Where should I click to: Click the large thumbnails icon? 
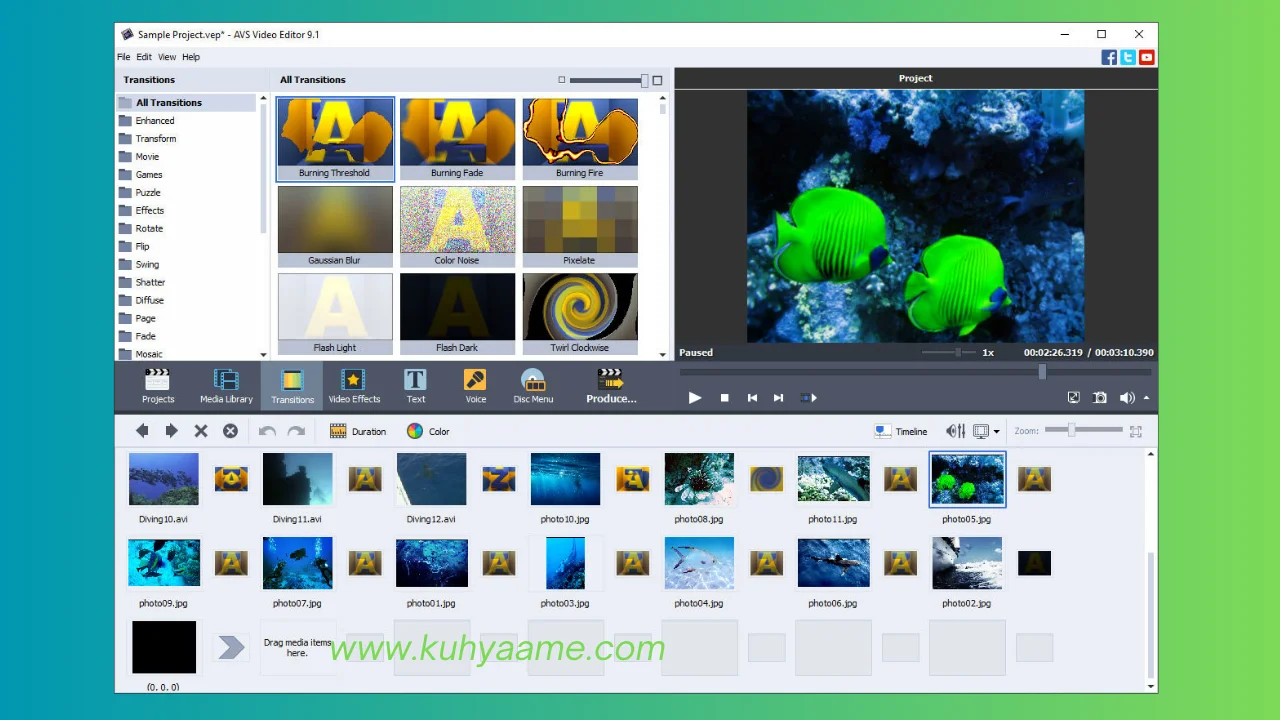click(x=657, y=80)
